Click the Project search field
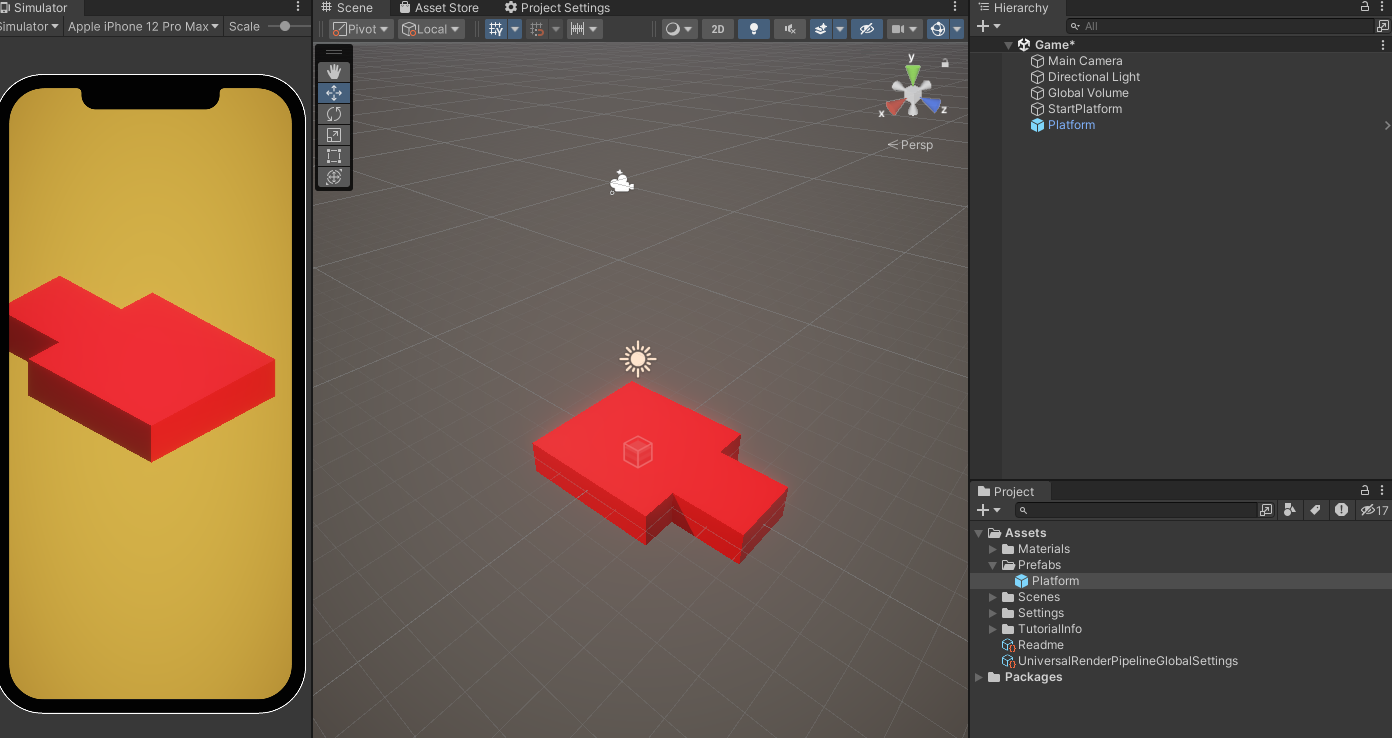Image resolution: width=1392 pixels, height=738 pixels. 1135,510
